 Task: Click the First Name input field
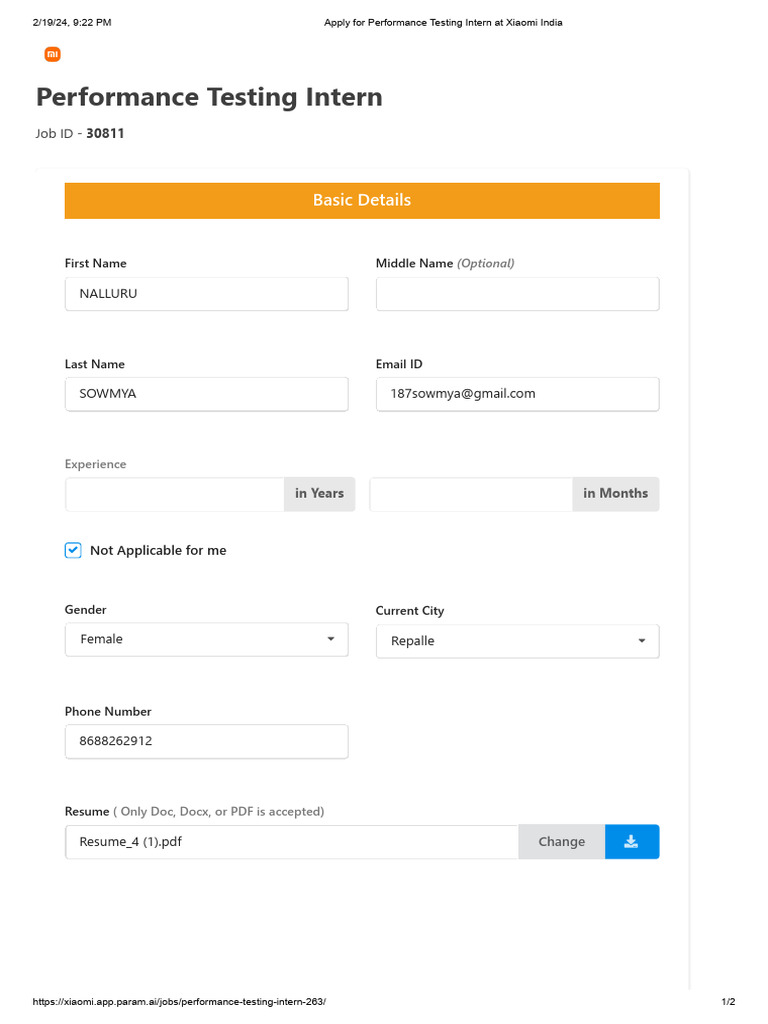[x=206, y=294]
